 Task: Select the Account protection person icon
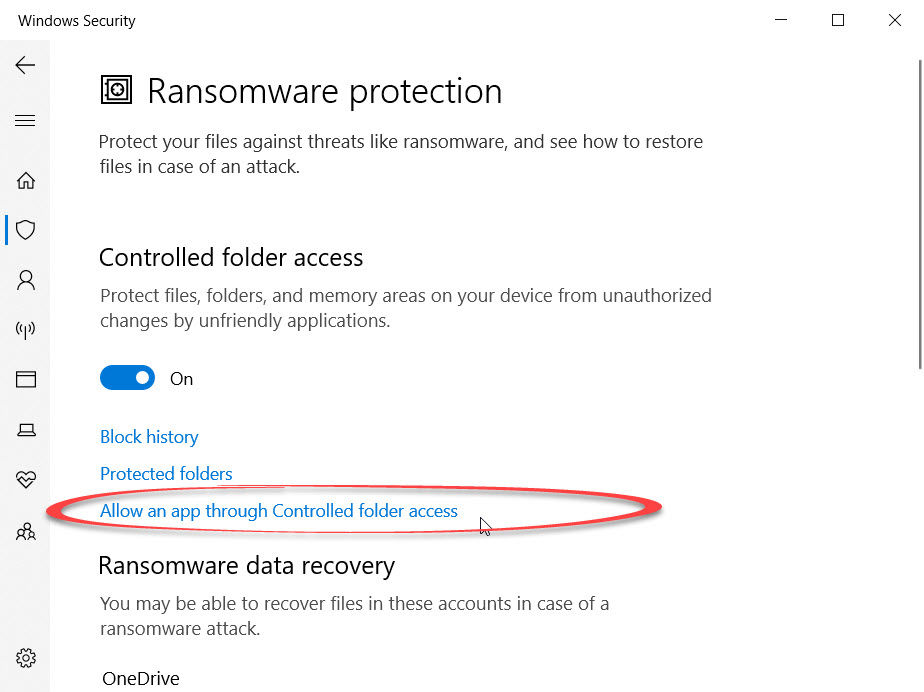click(x=25, y=280)
